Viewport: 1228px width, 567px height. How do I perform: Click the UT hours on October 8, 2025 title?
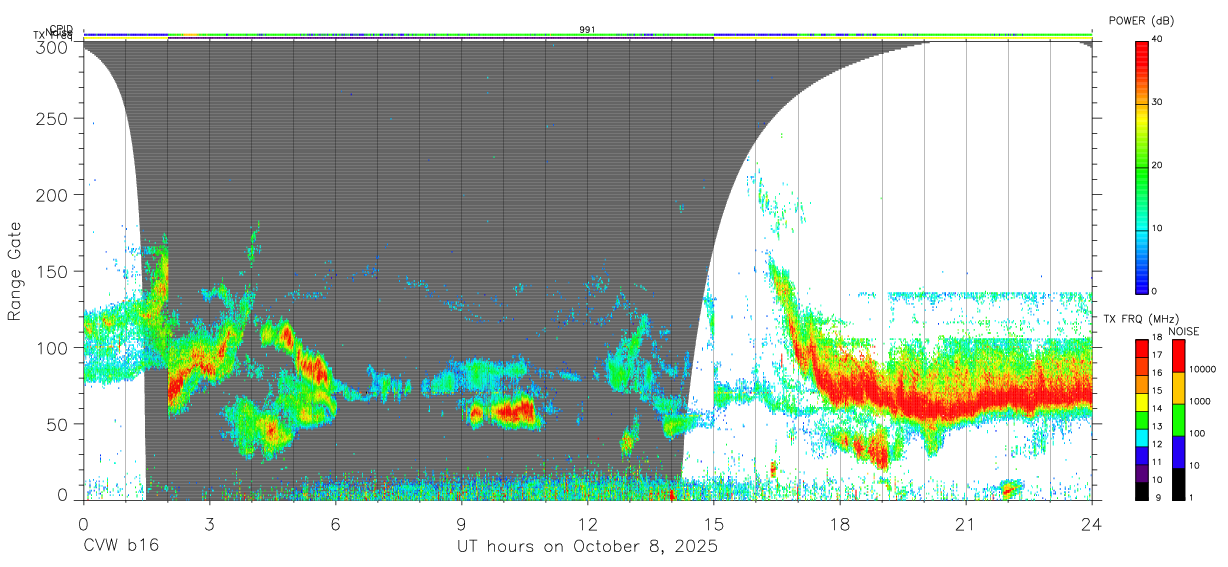click(587, 547)
